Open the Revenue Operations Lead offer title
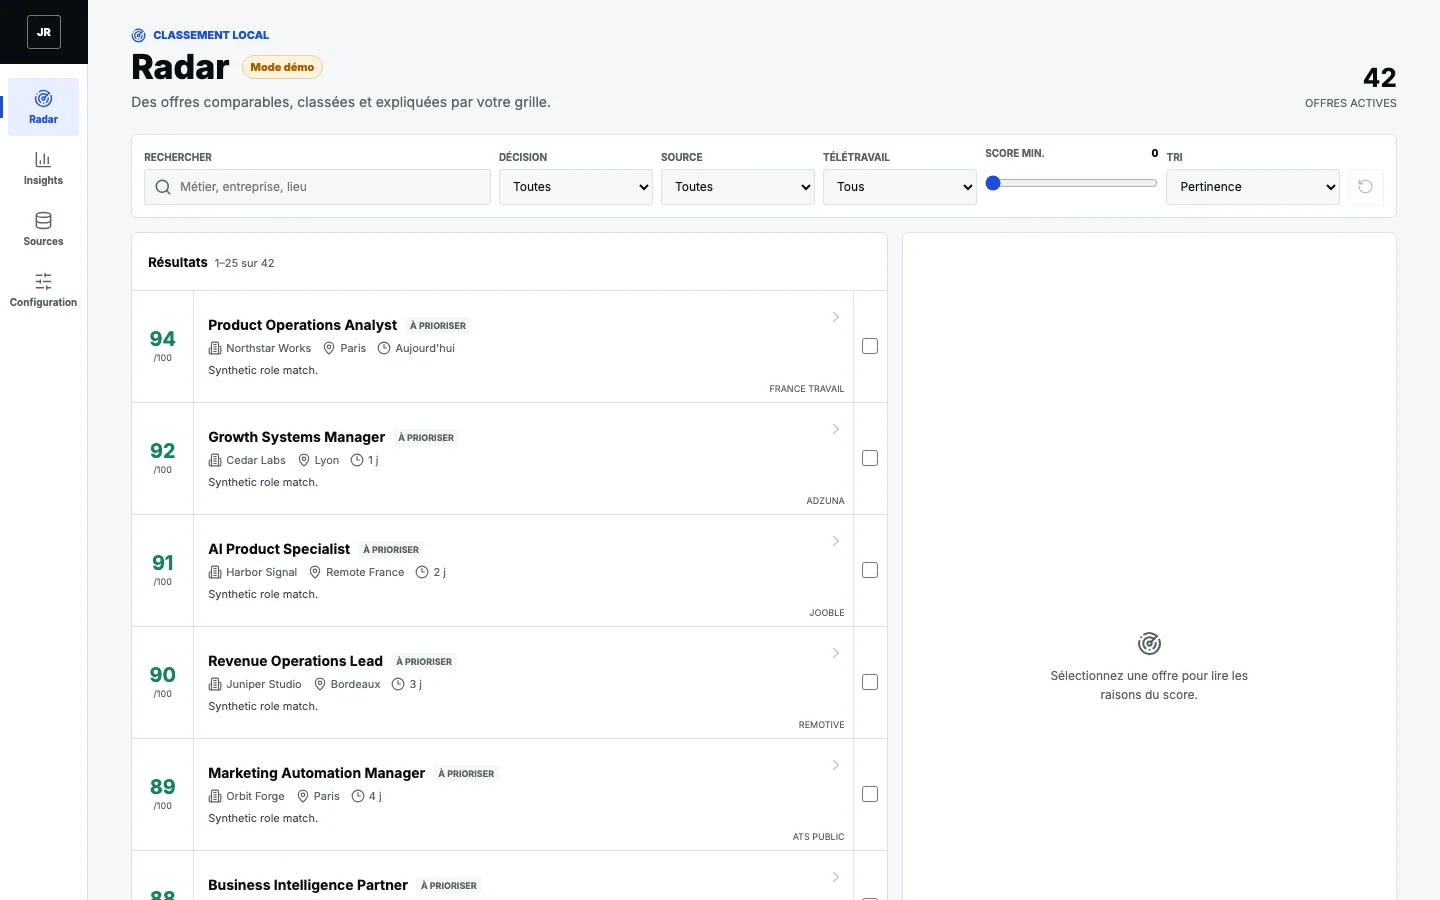1440x900 pixels. (295, 661)
